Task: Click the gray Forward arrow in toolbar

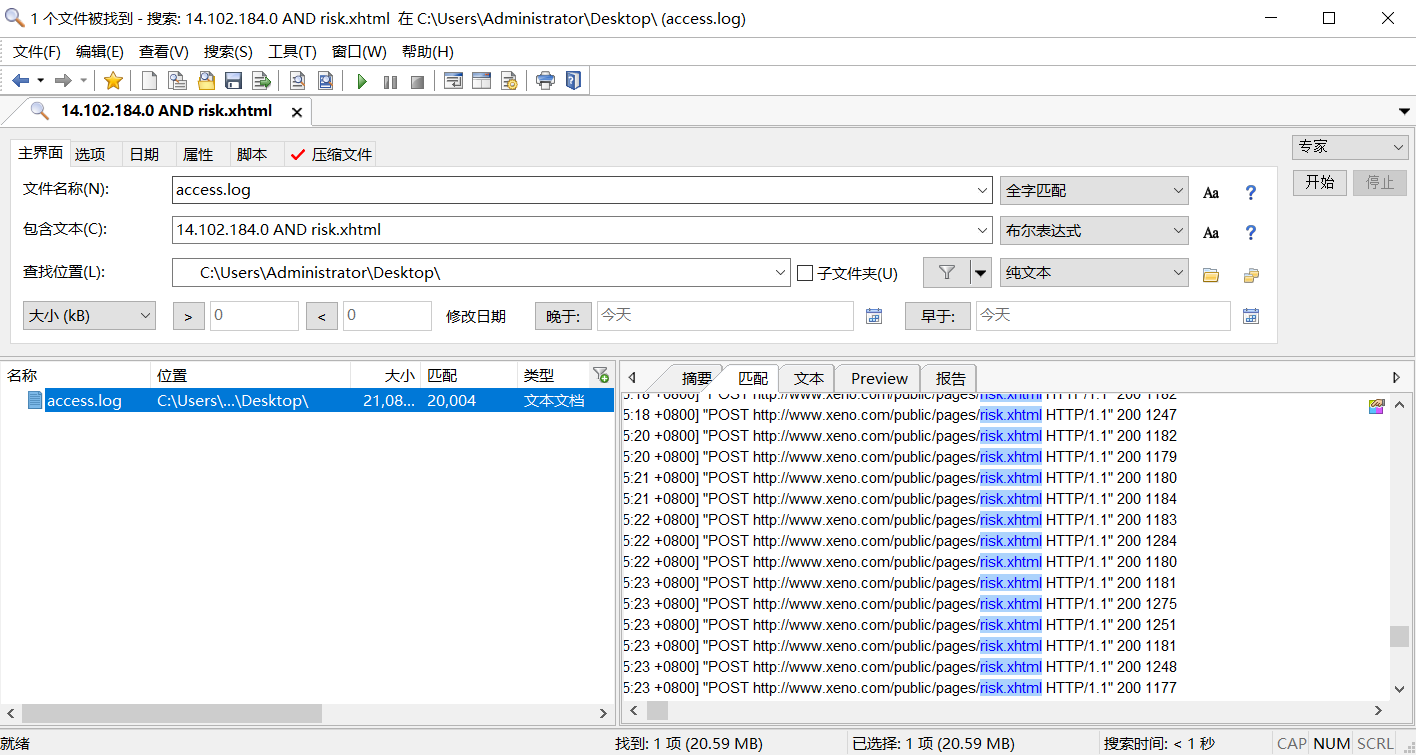Action: pos(63,81)
